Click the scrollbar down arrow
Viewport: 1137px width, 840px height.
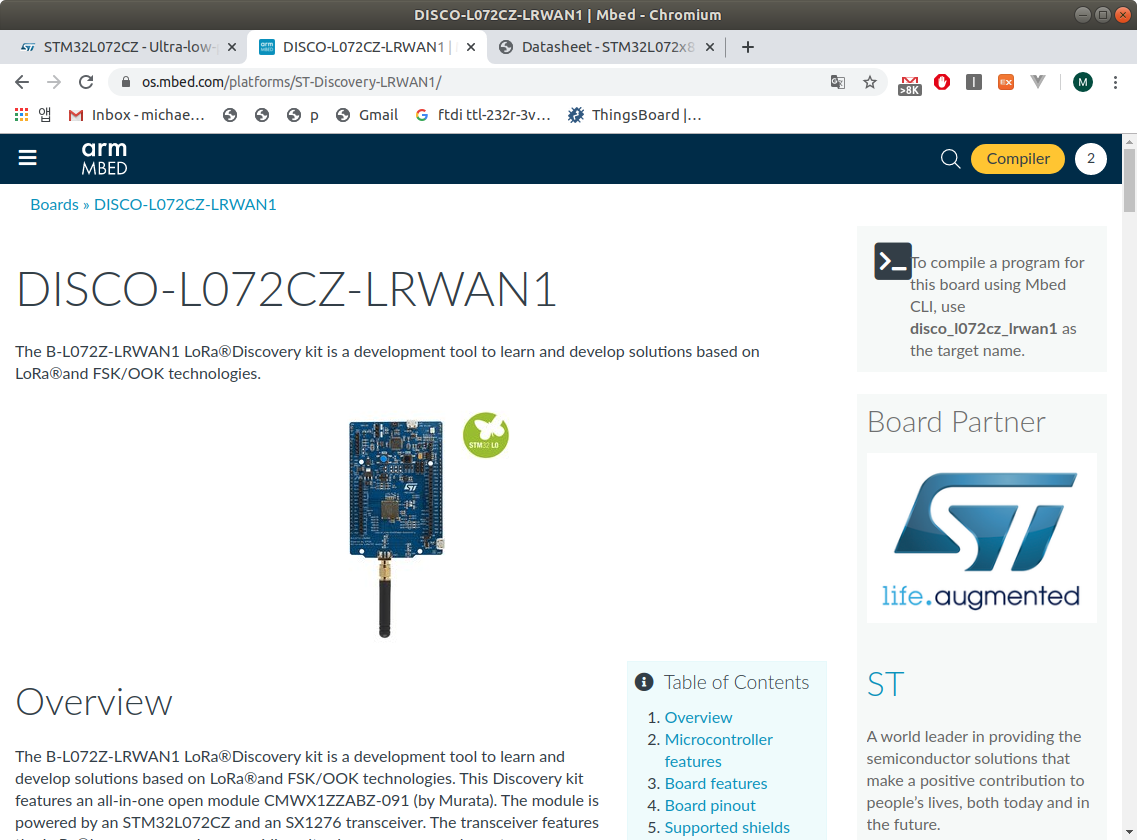coord(1129,833)
